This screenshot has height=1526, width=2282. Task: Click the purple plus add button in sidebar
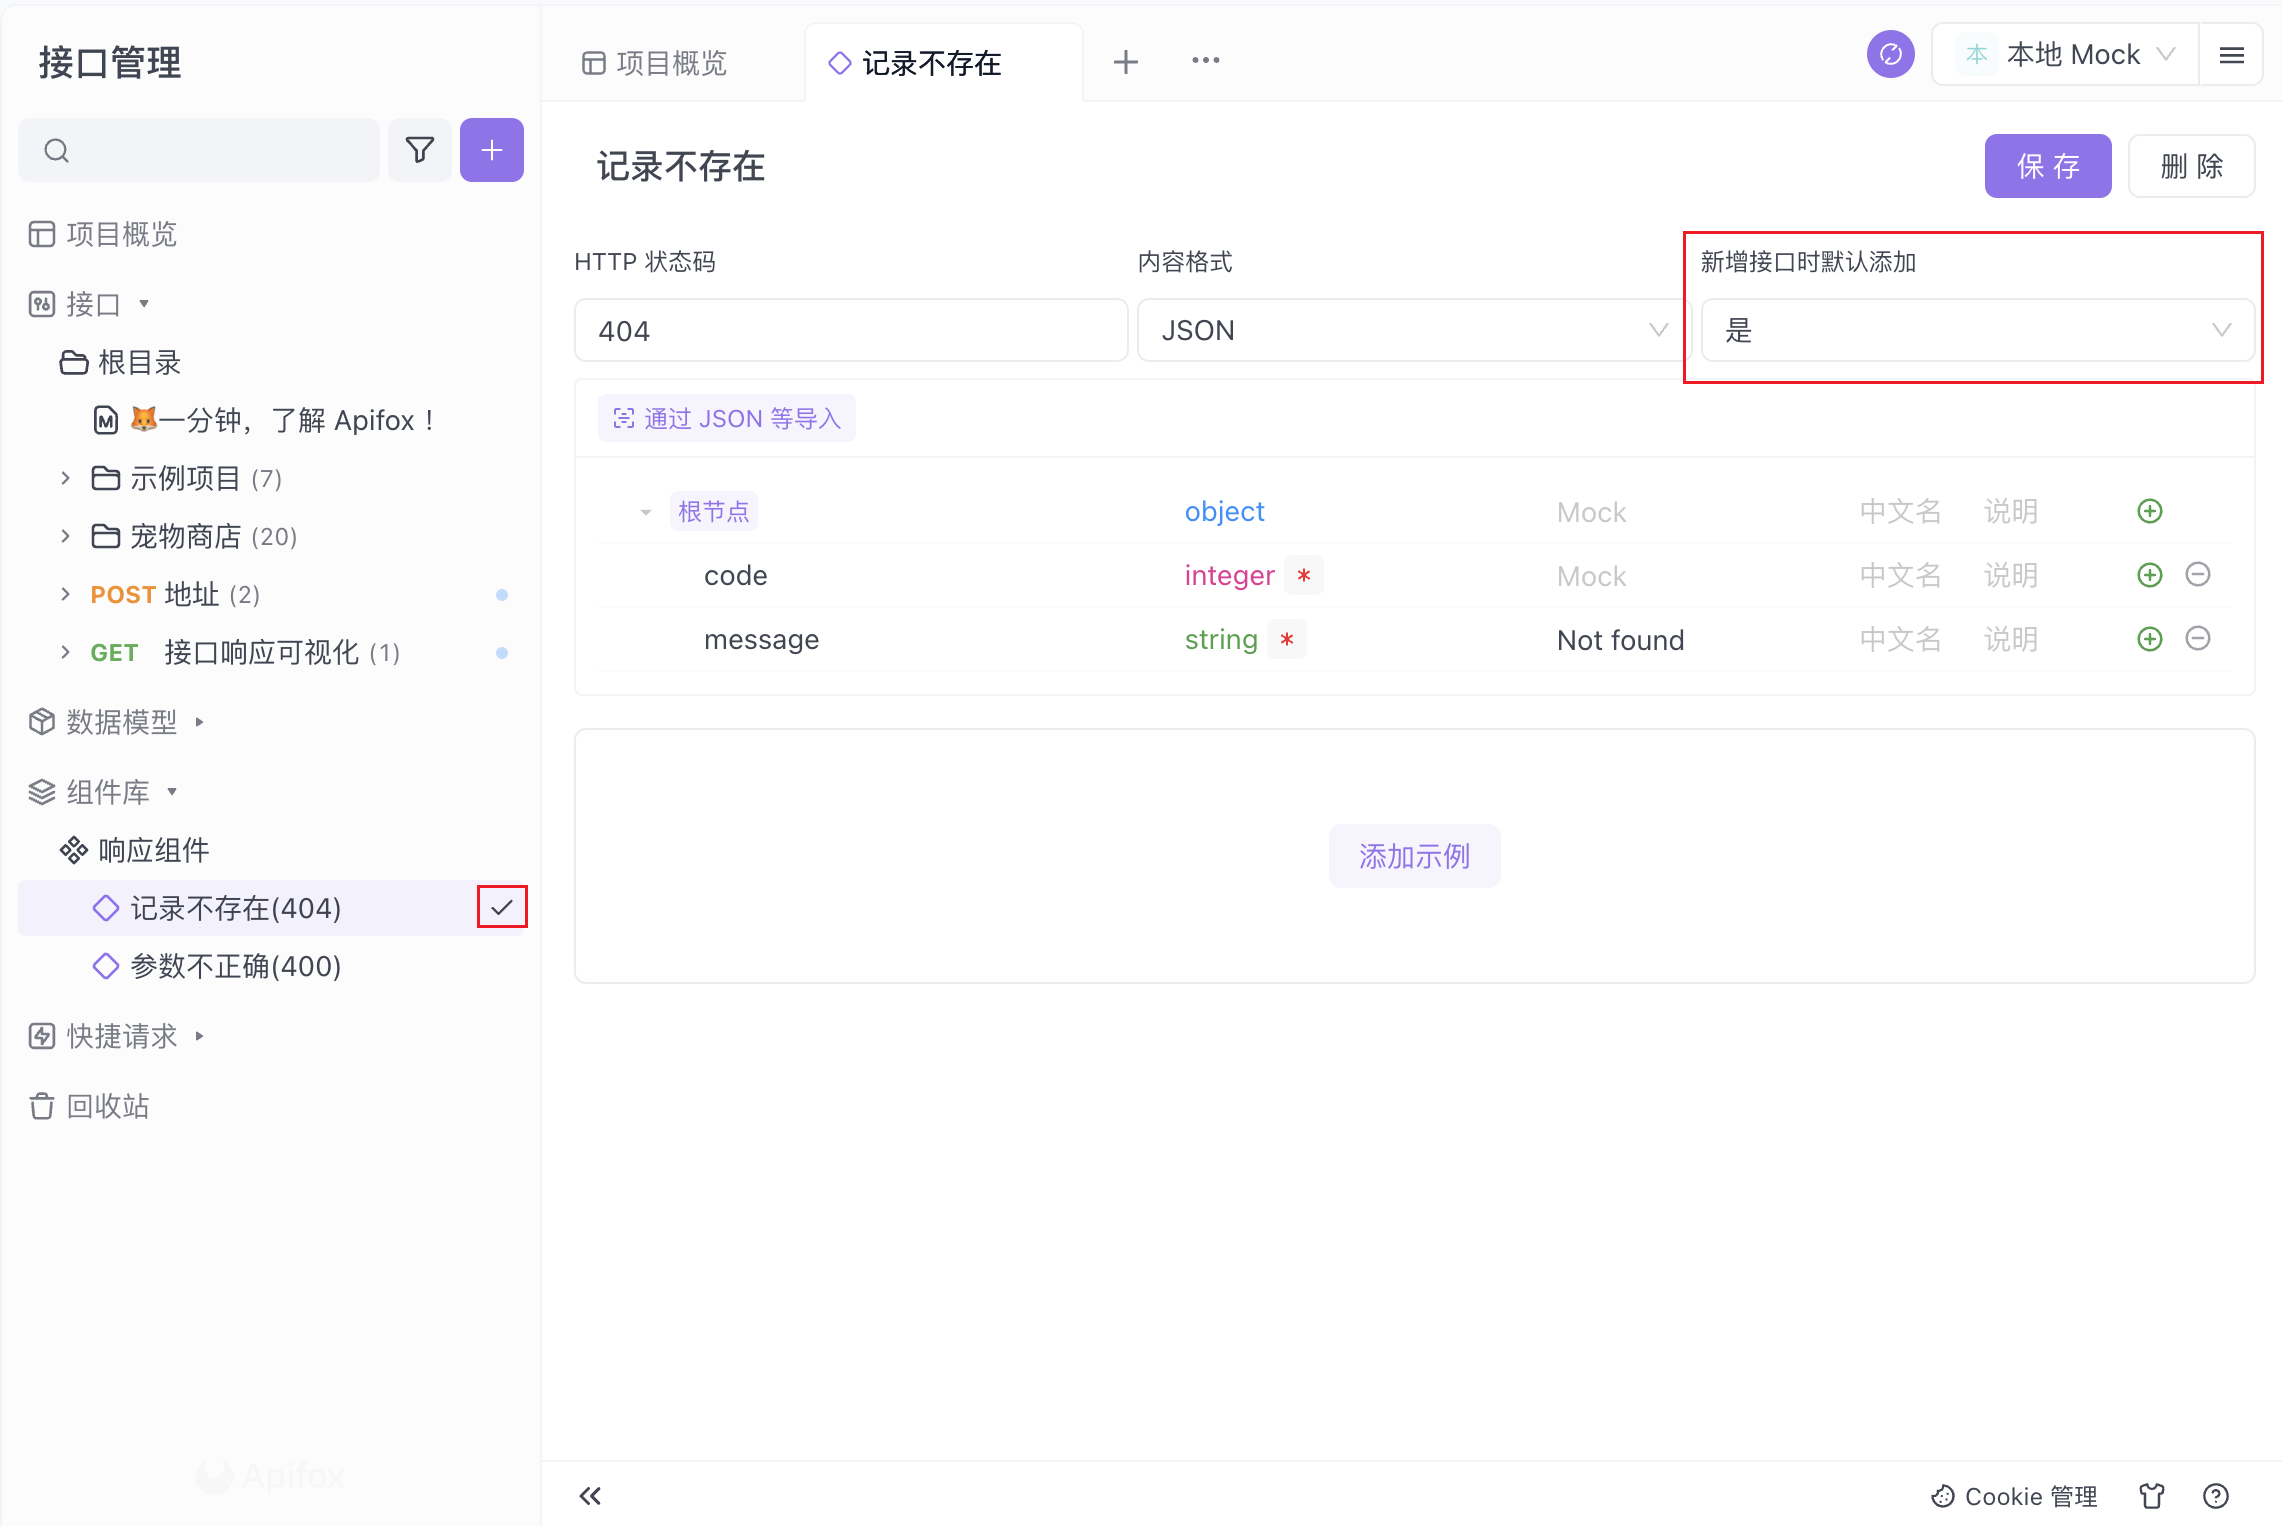click(491, 150)
